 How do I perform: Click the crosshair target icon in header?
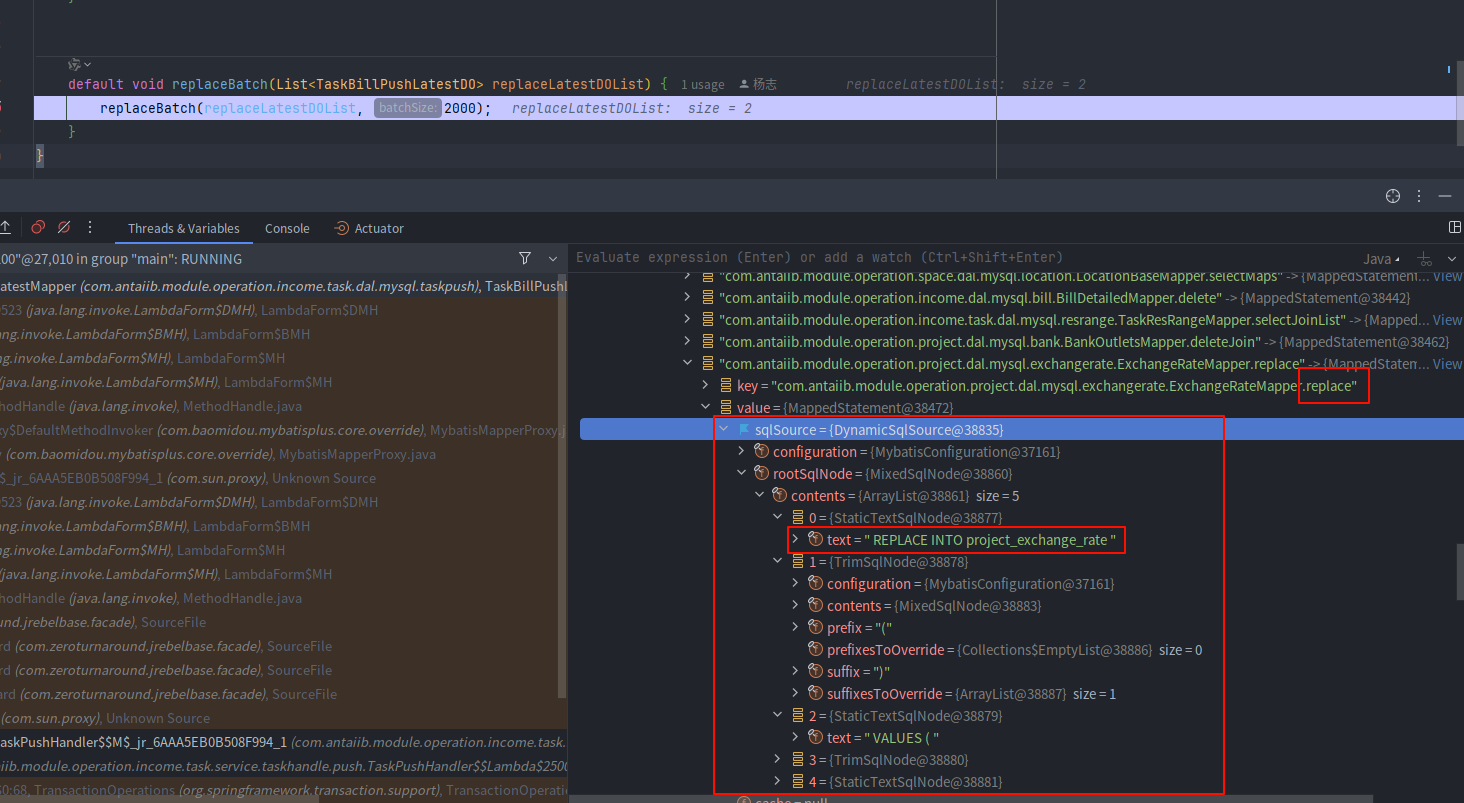coord(1393,196)
